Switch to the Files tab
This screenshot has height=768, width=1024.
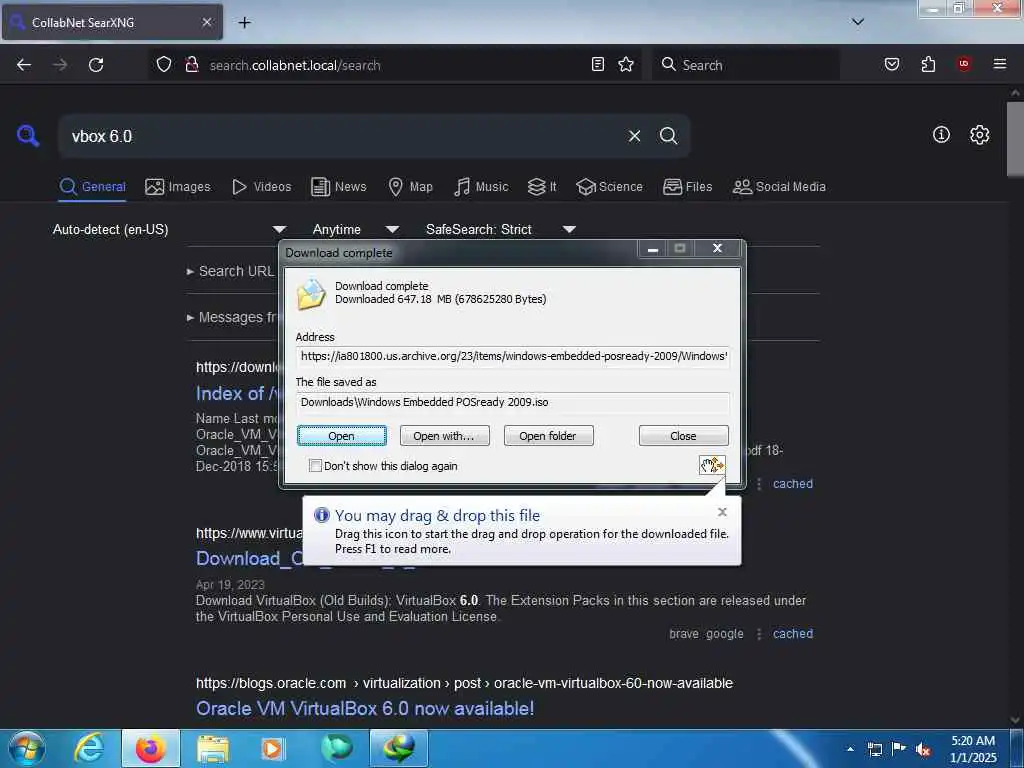[688, 187]
